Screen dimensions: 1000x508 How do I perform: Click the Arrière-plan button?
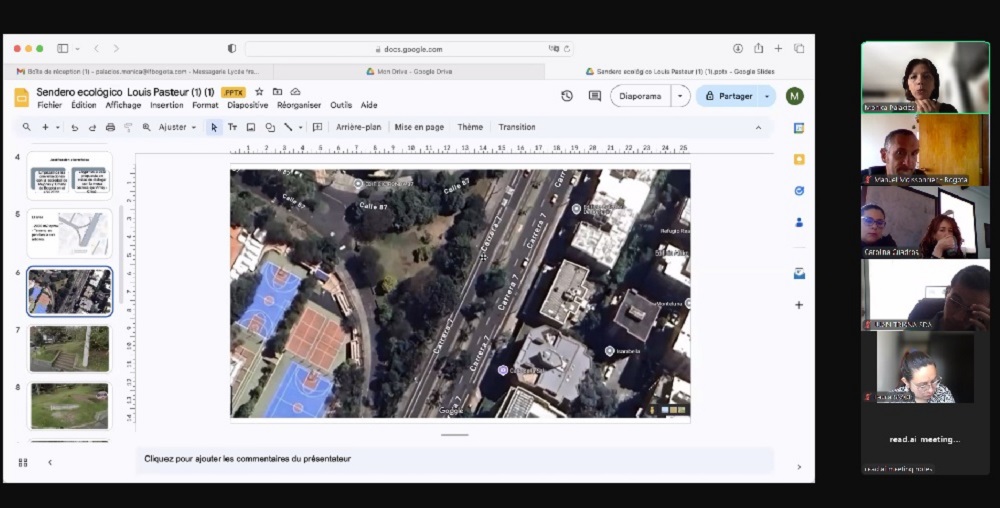coord(358,127)
